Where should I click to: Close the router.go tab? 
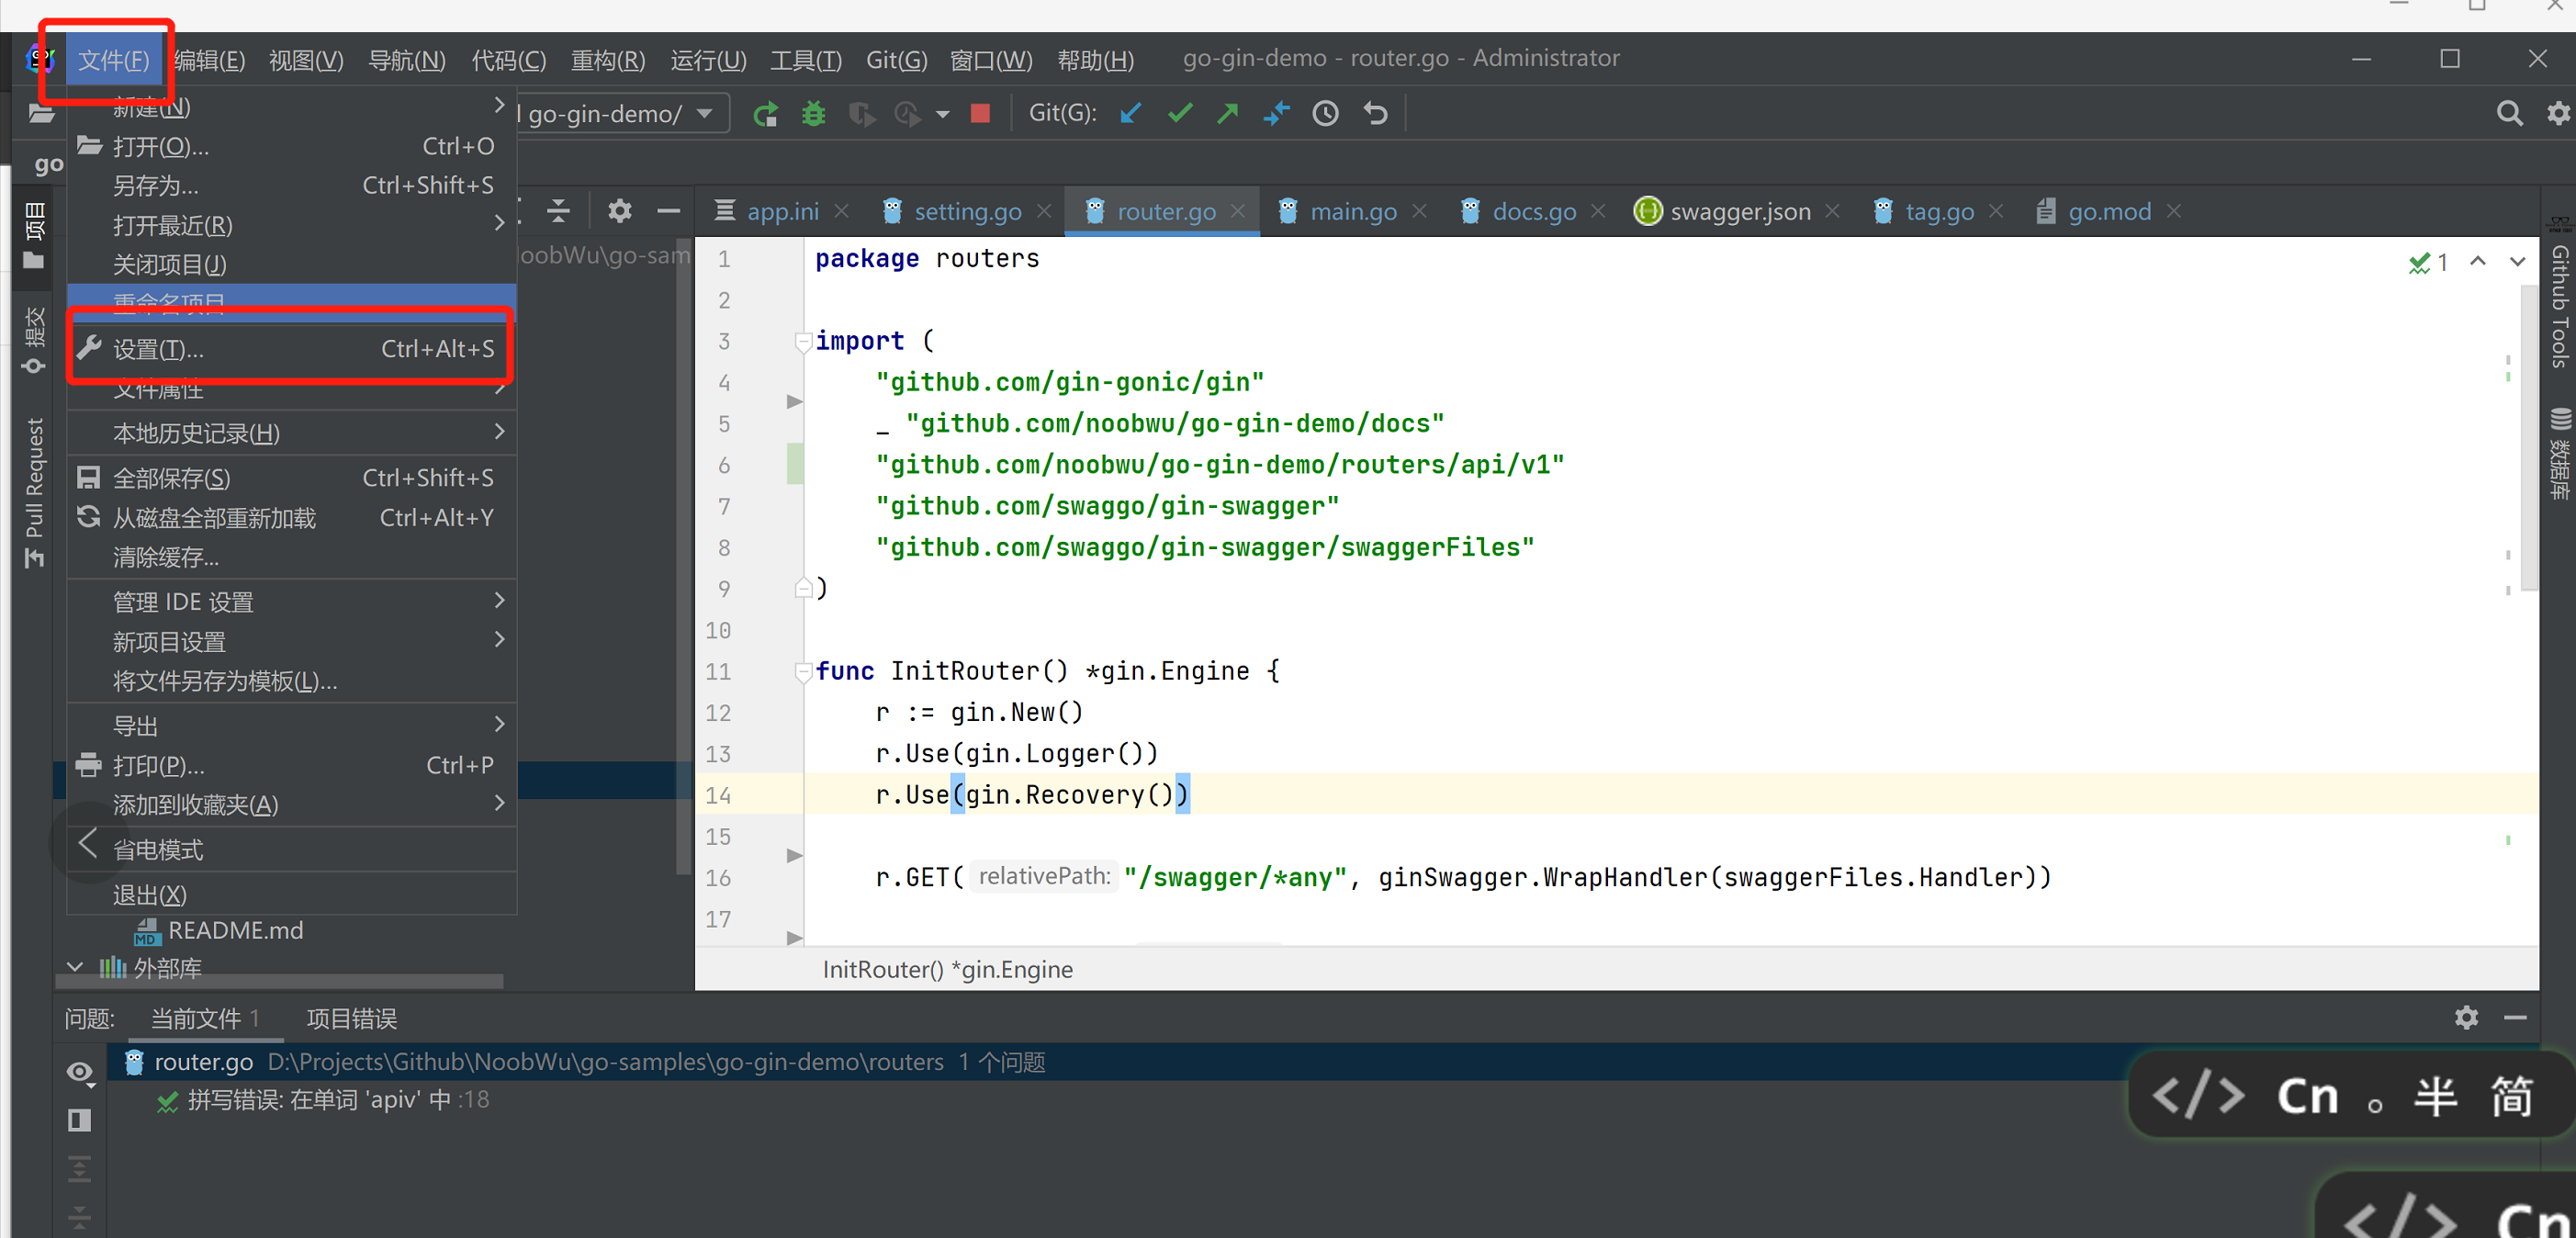tap(1238, 212)
